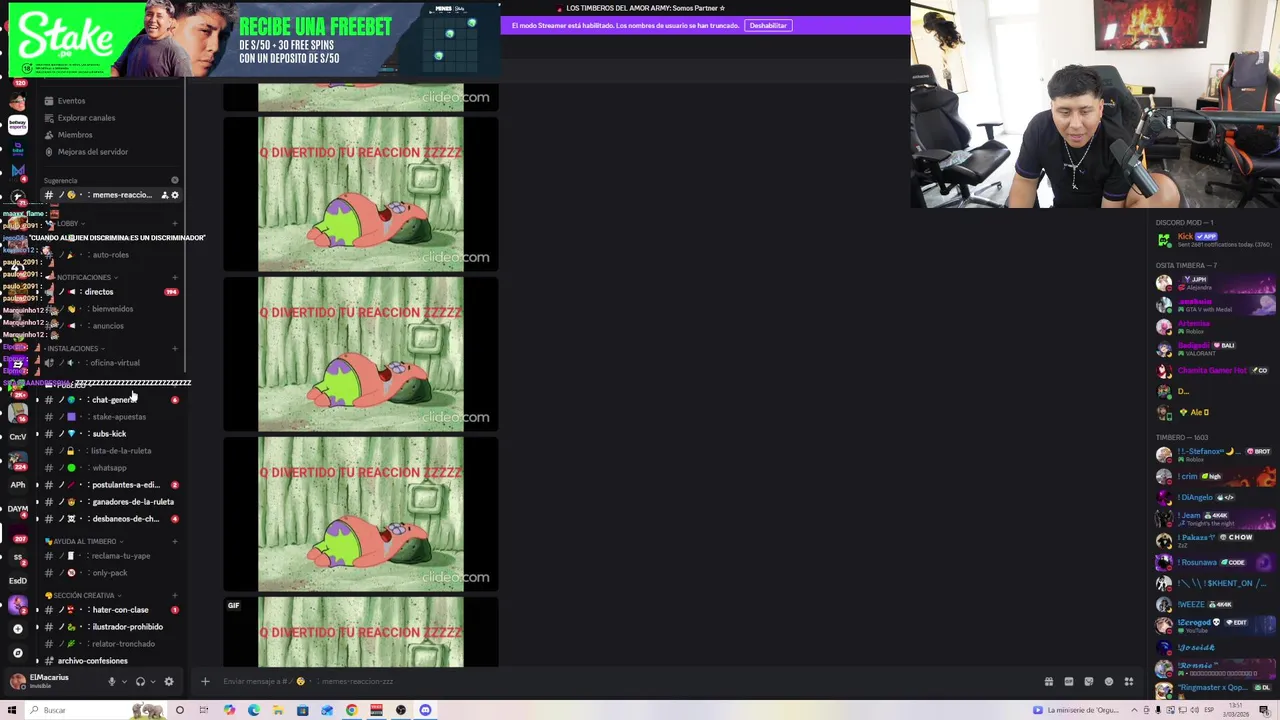Dismiss the Sugerencia section with its X
The image size is (1280, 720).
click(x=175, y=181)
